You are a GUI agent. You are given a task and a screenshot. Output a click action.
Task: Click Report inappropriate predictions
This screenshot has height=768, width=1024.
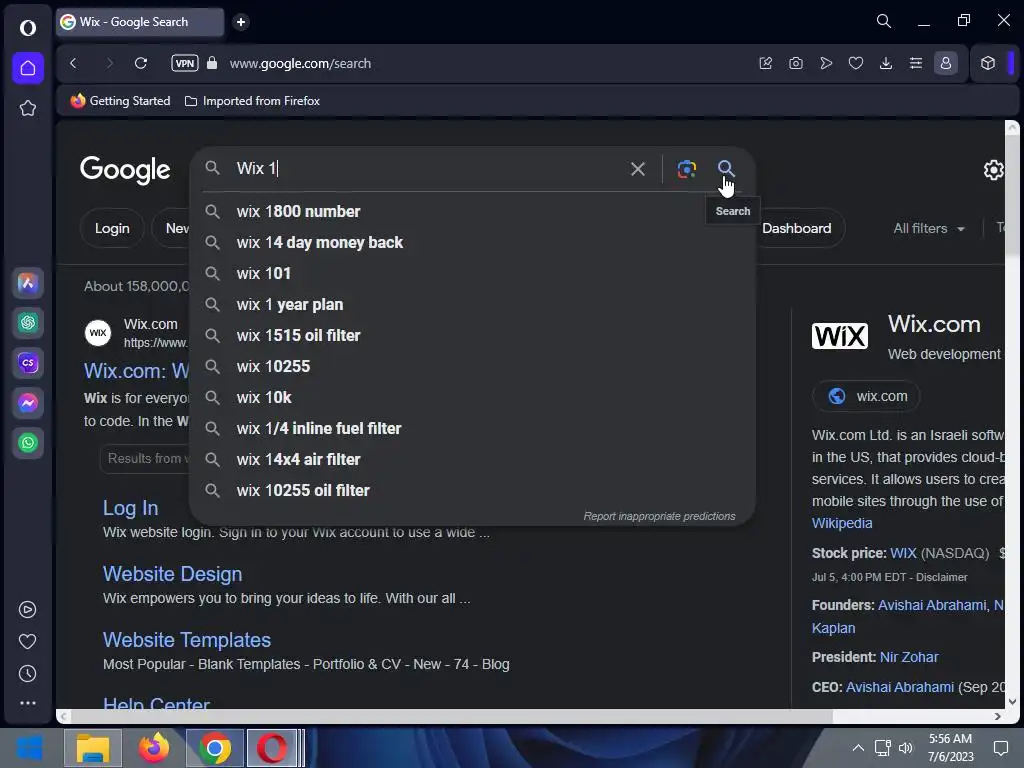coord(659,516)
